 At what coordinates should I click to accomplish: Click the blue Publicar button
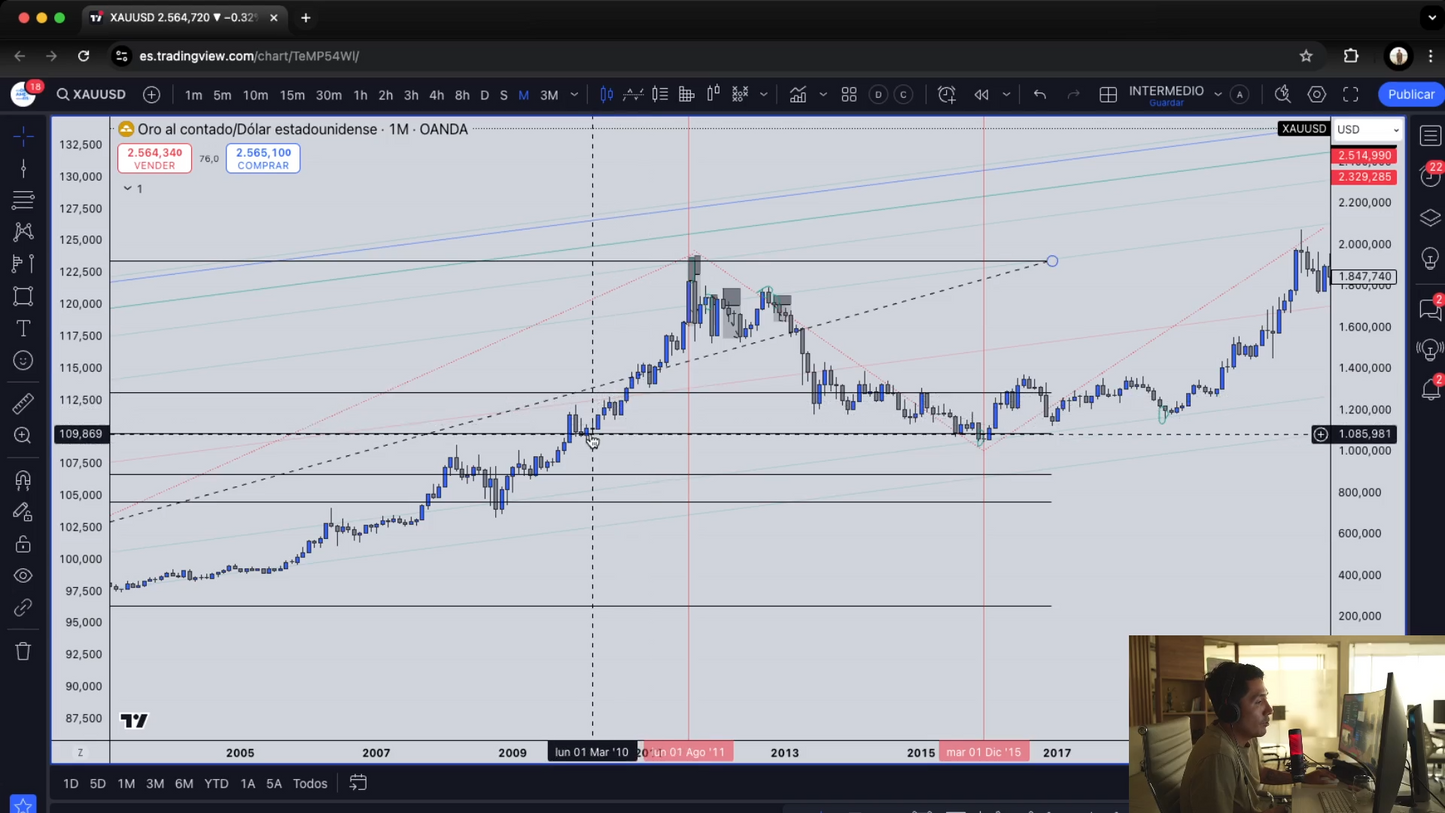tap(1410, 95)
